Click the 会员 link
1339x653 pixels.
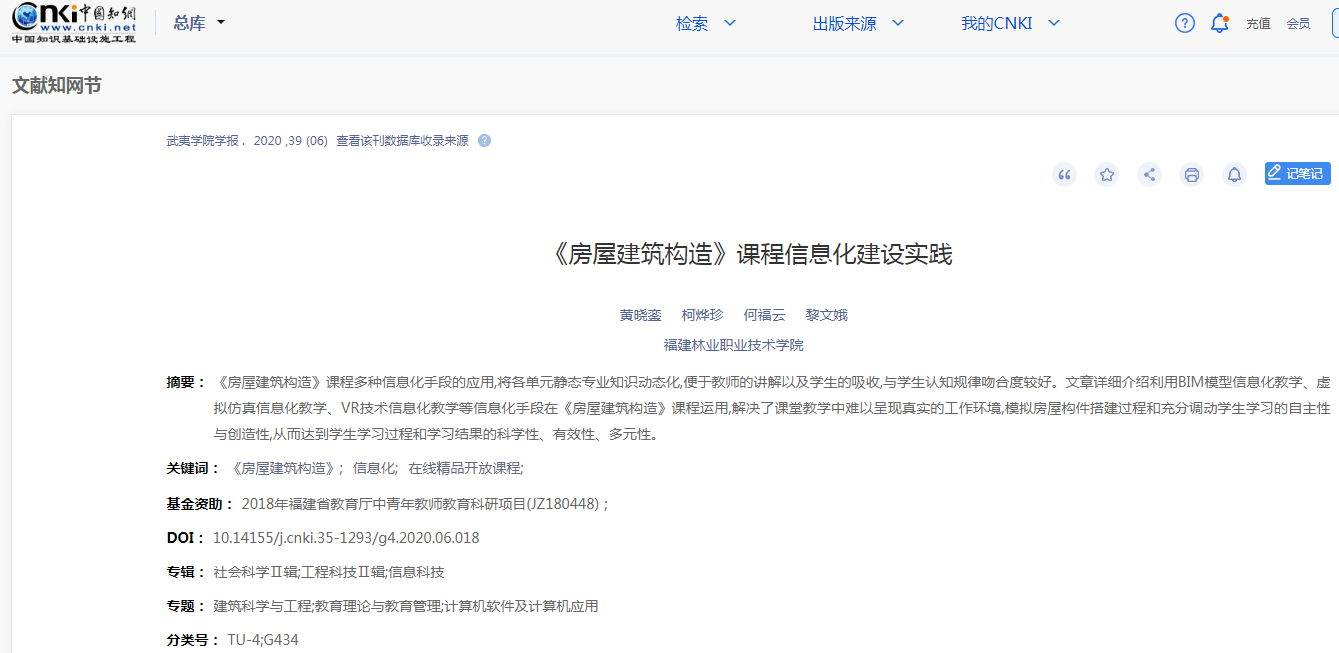(x=1298, y=24)
